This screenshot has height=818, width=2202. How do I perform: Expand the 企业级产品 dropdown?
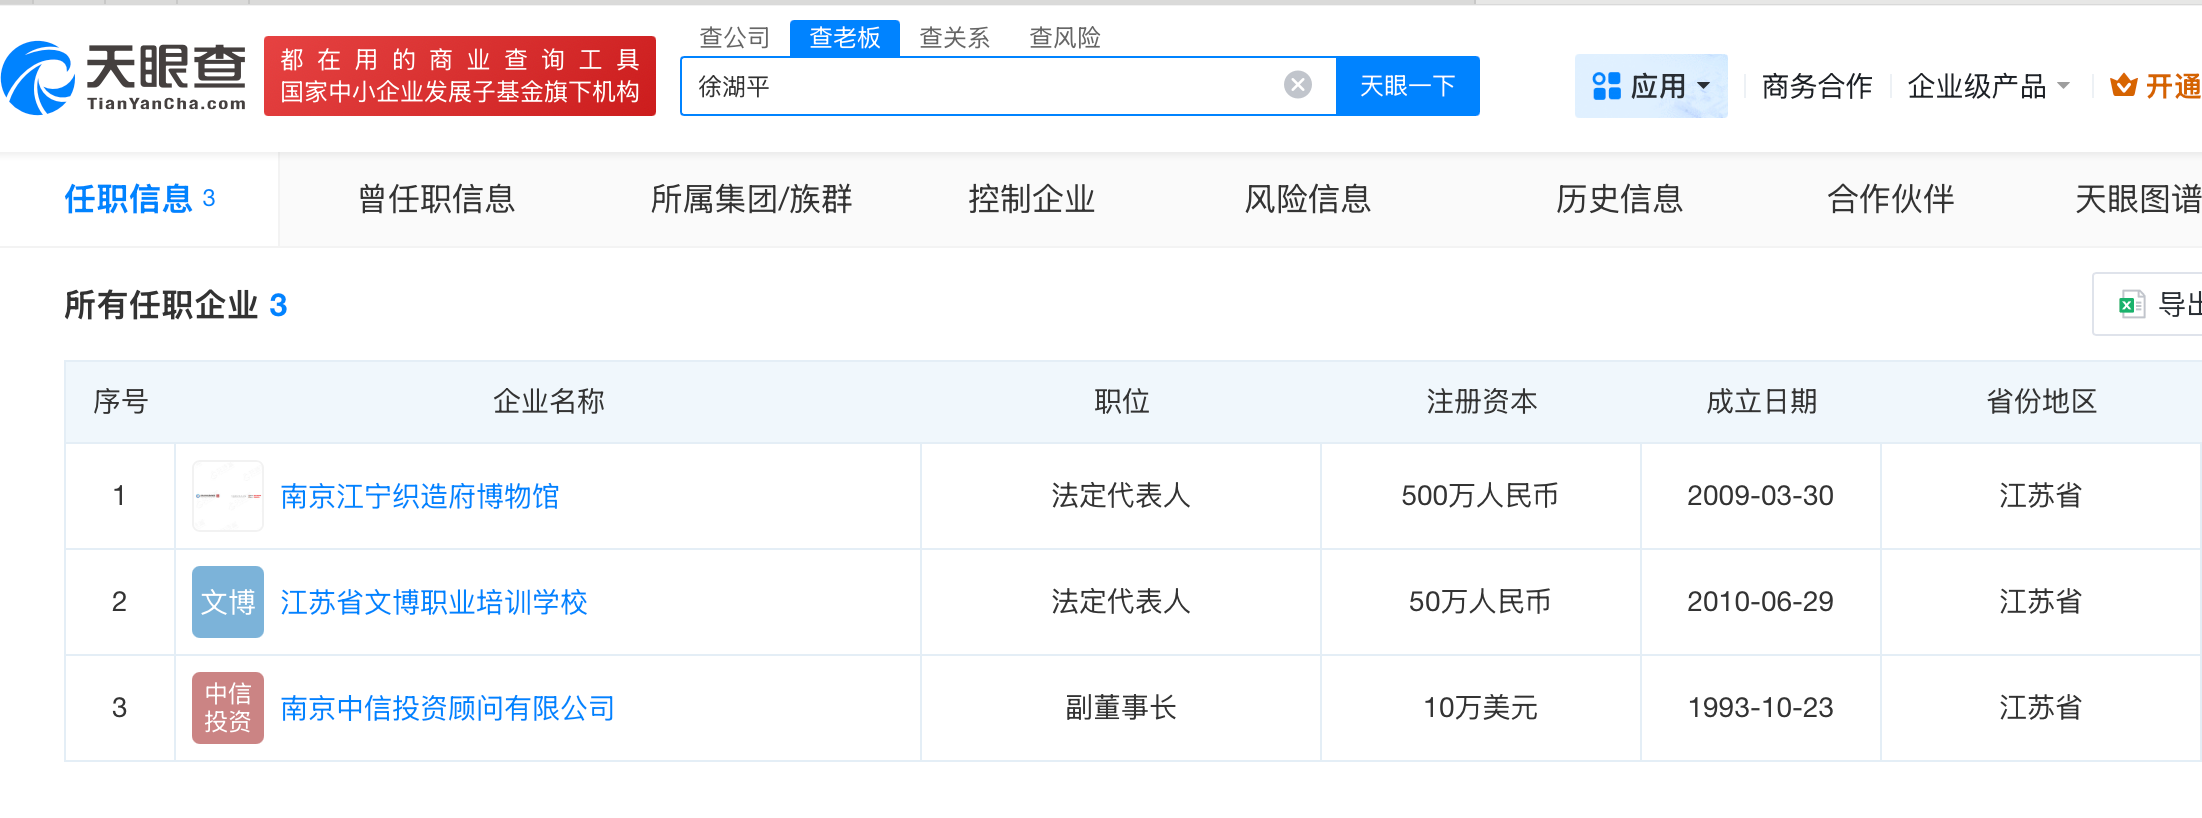(1988, 86)
